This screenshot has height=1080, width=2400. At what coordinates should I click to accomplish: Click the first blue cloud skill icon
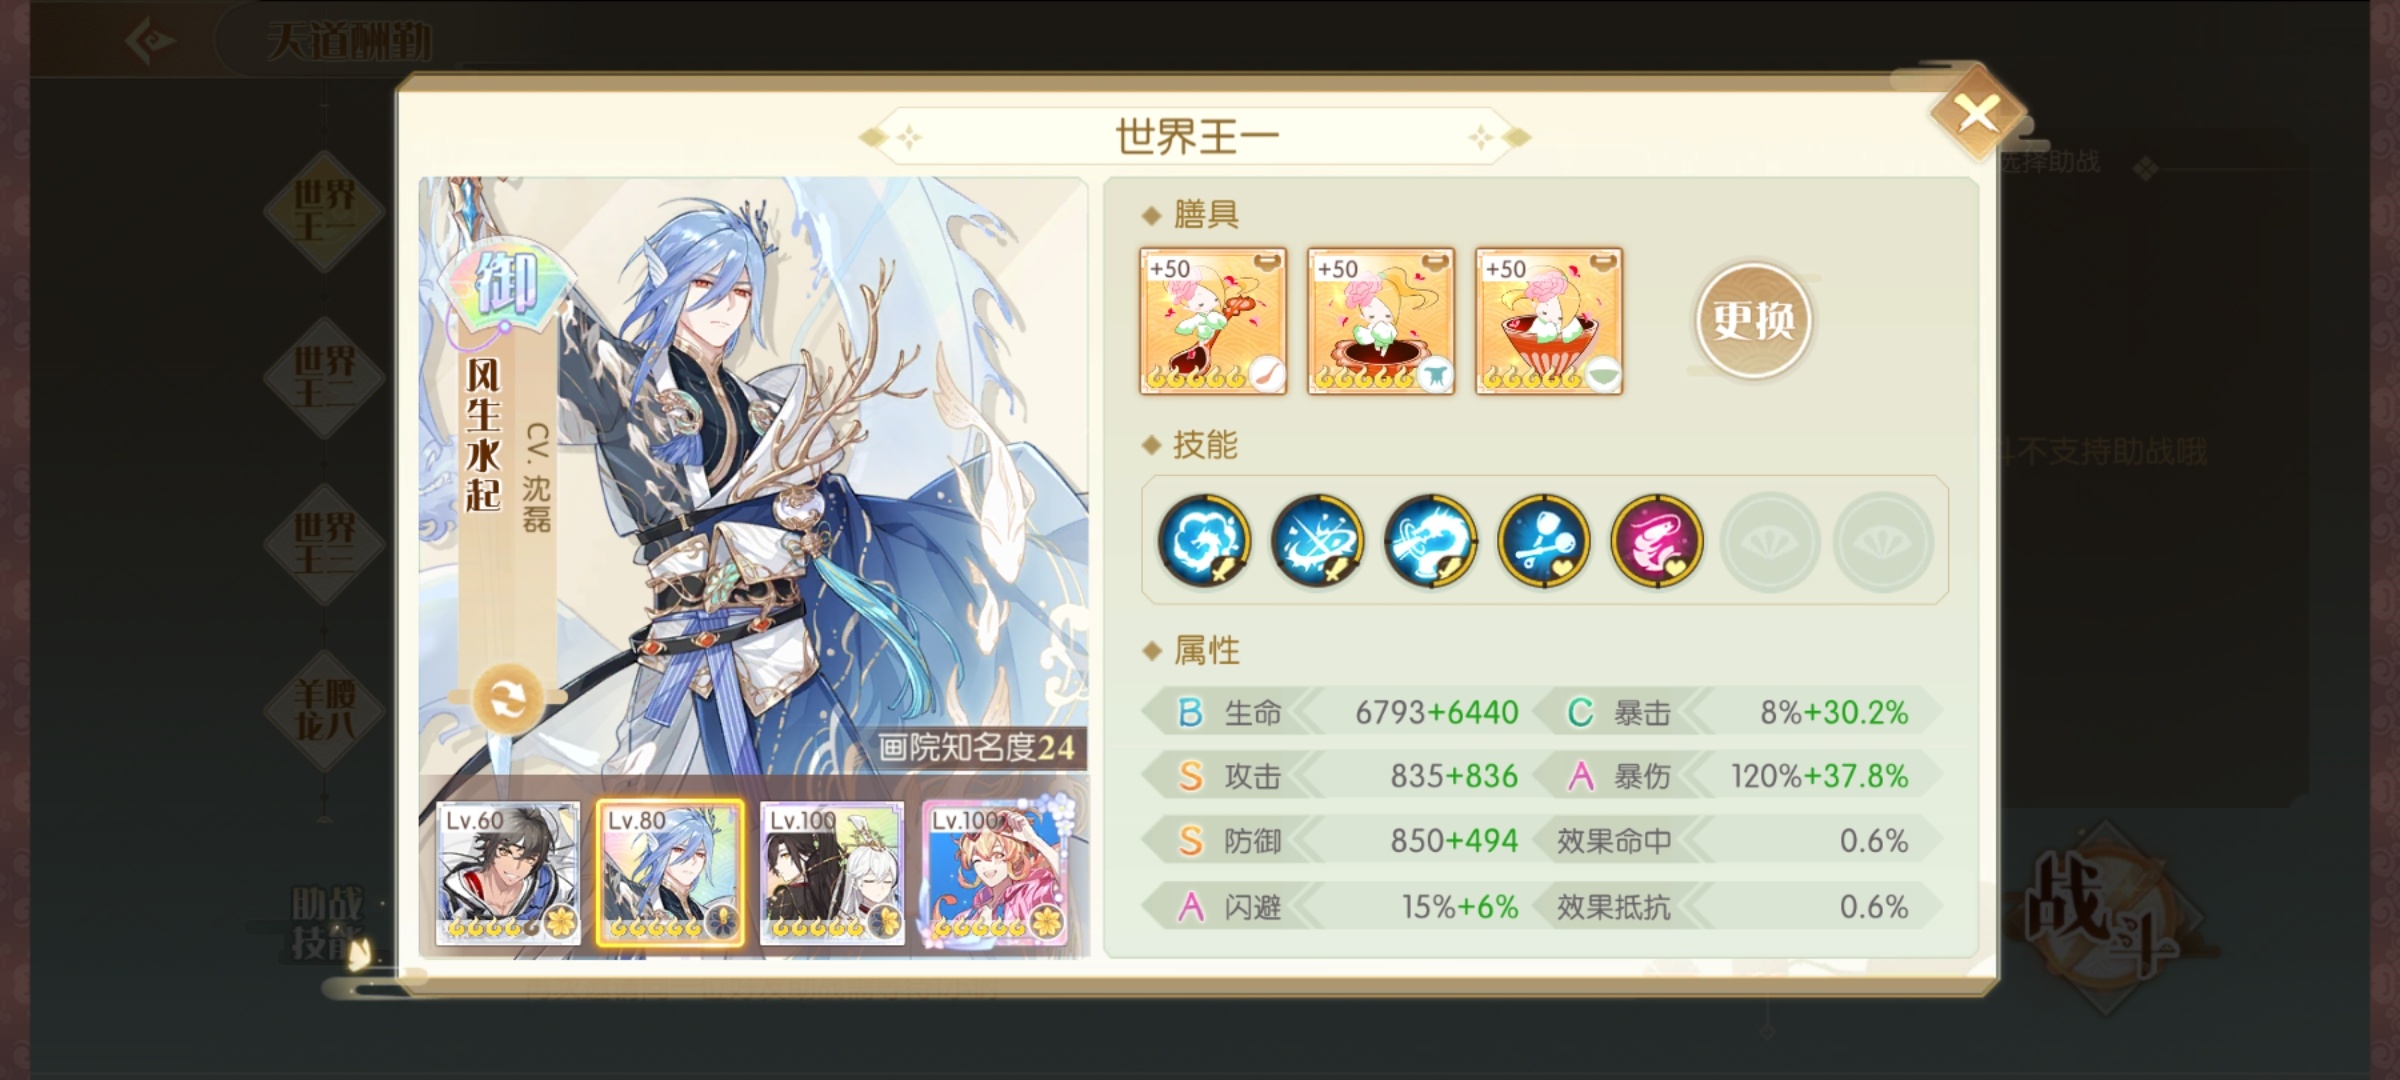1203,541
